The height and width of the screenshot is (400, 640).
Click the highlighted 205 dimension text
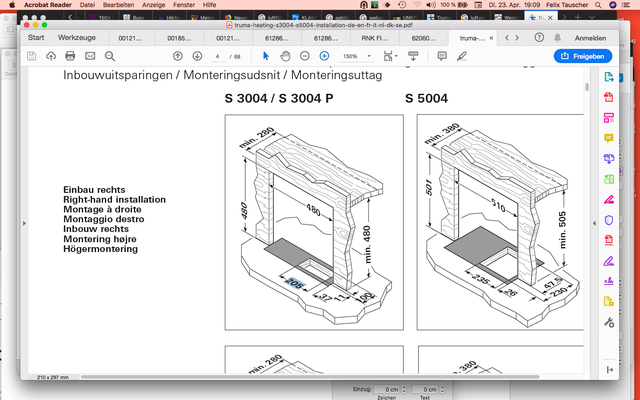pyautogui.click(x=295, y=283)
